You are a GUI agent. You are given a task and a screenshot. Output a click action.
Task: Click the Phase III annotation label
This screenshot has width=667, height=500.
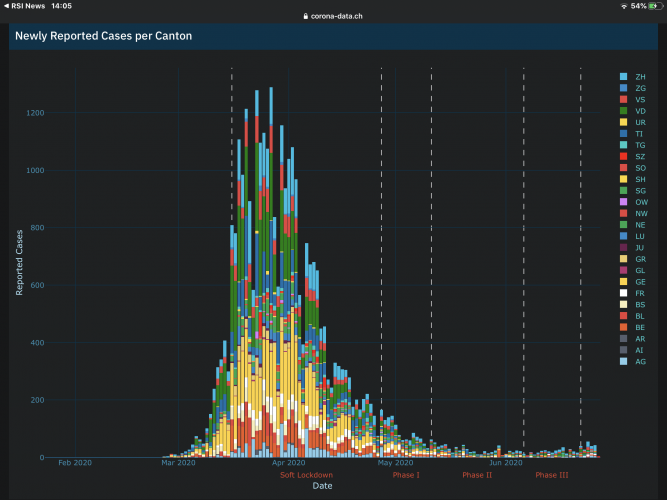[552, 475]
